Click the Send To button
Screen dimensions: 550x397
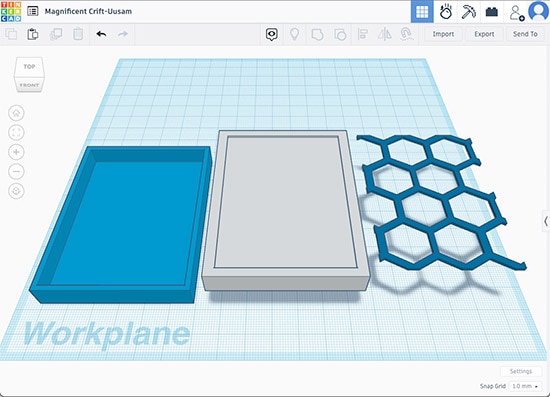(525, 34)
